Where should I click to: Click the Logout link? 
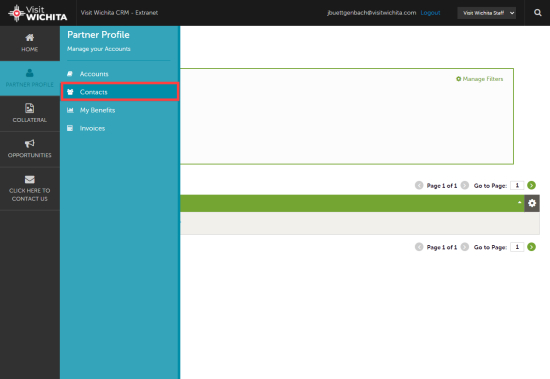[x=430, y=13]
